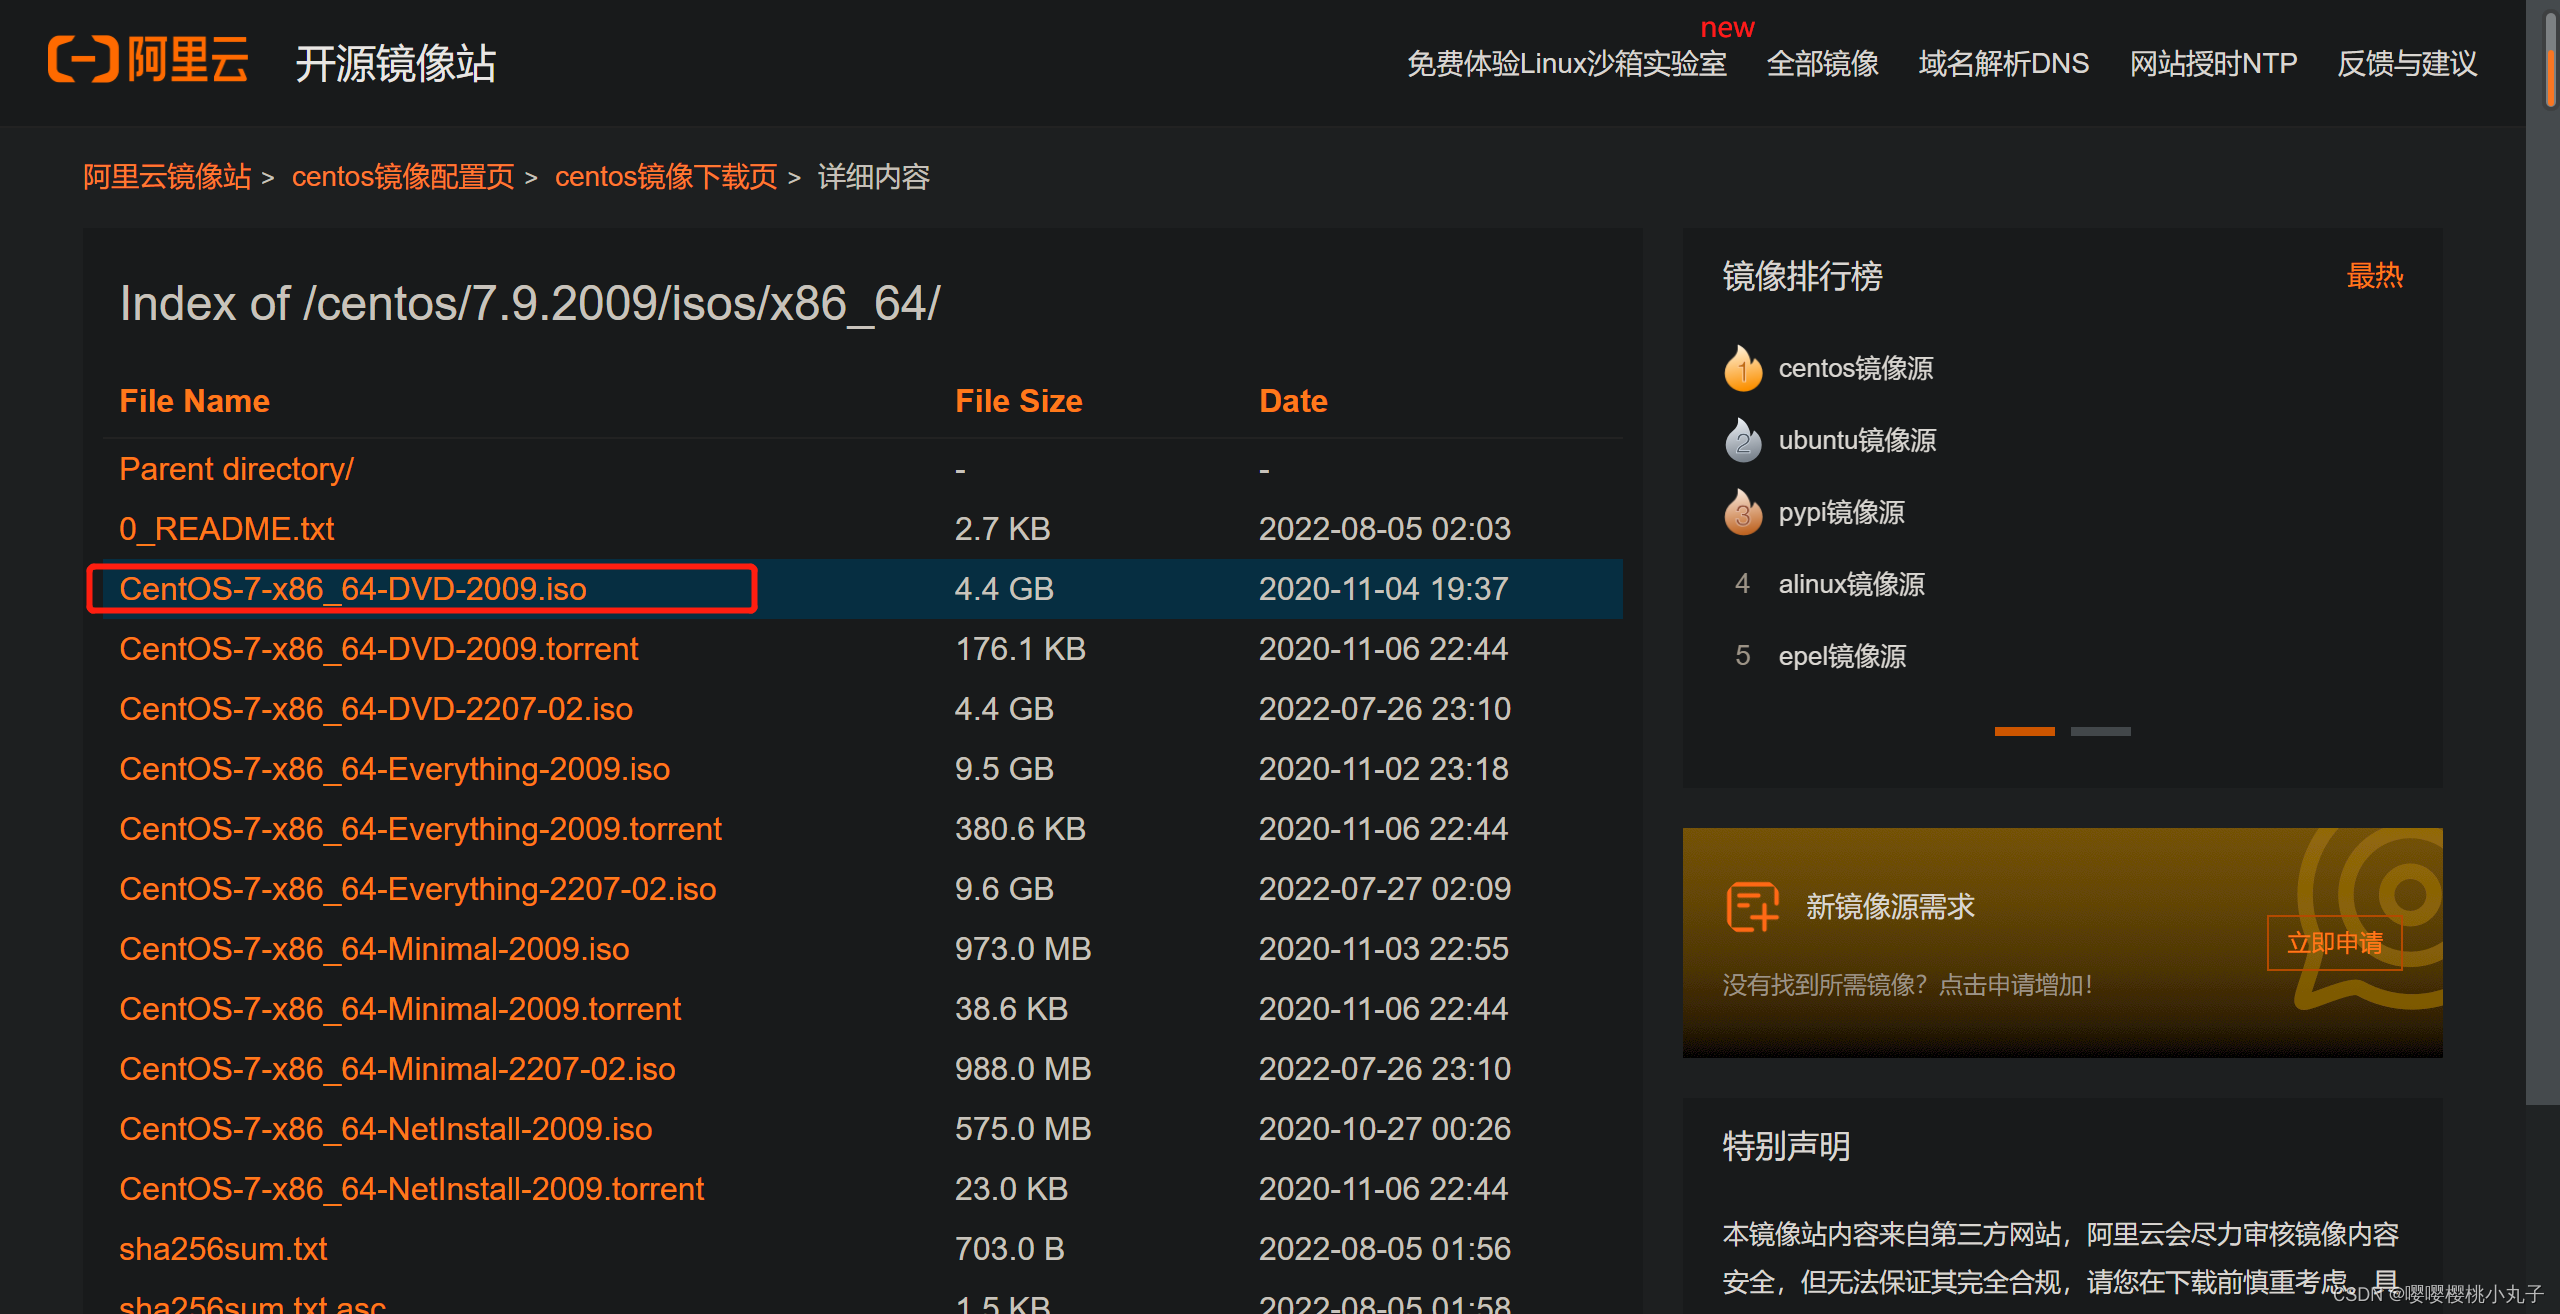
Task: Open the 反馈与建议 menu item
Action: (x=2407, y=64)
